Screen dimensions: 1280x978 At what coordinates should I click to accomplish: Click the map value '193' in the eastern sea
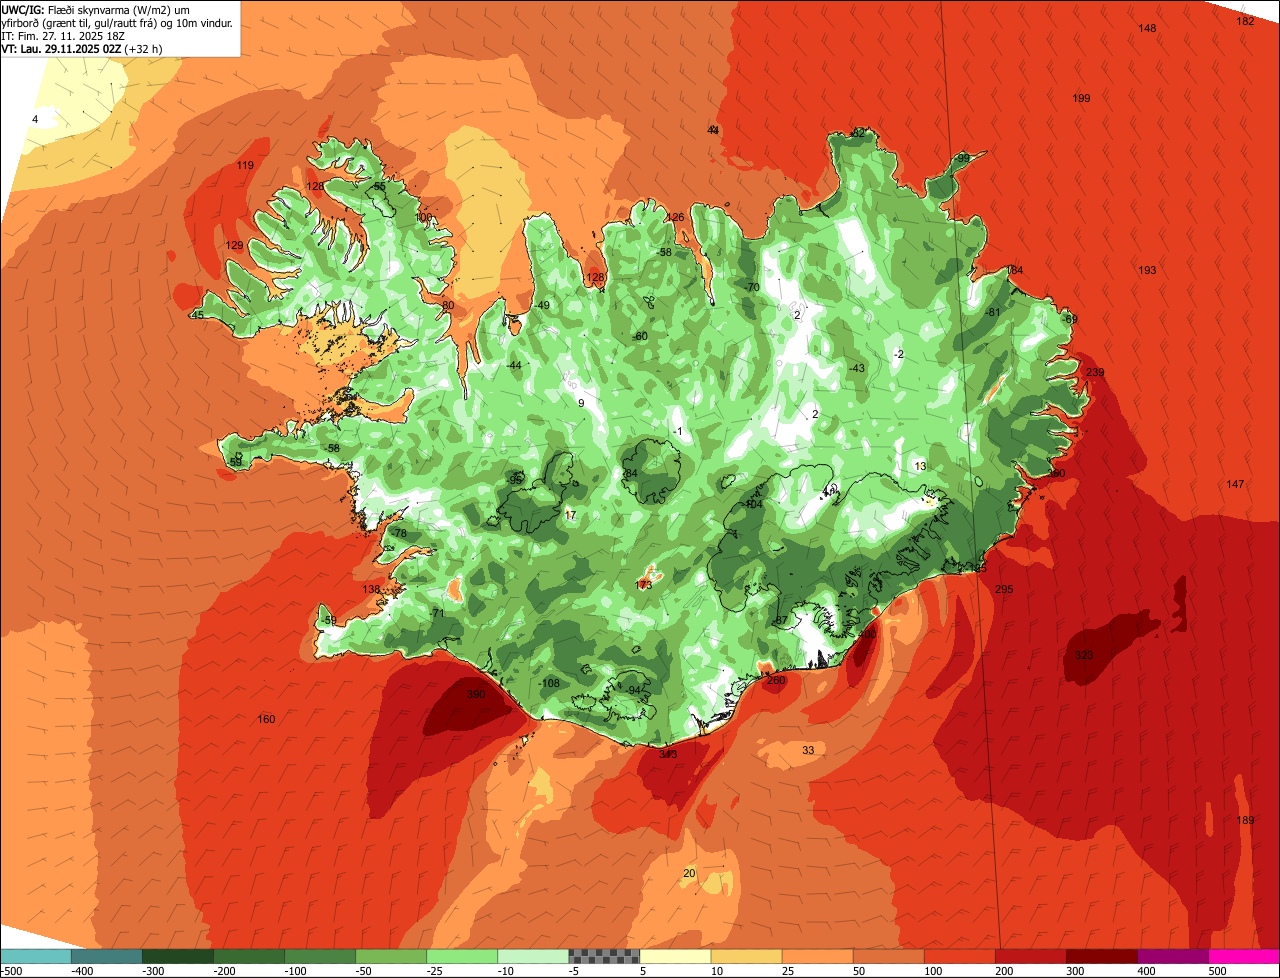1147,271
